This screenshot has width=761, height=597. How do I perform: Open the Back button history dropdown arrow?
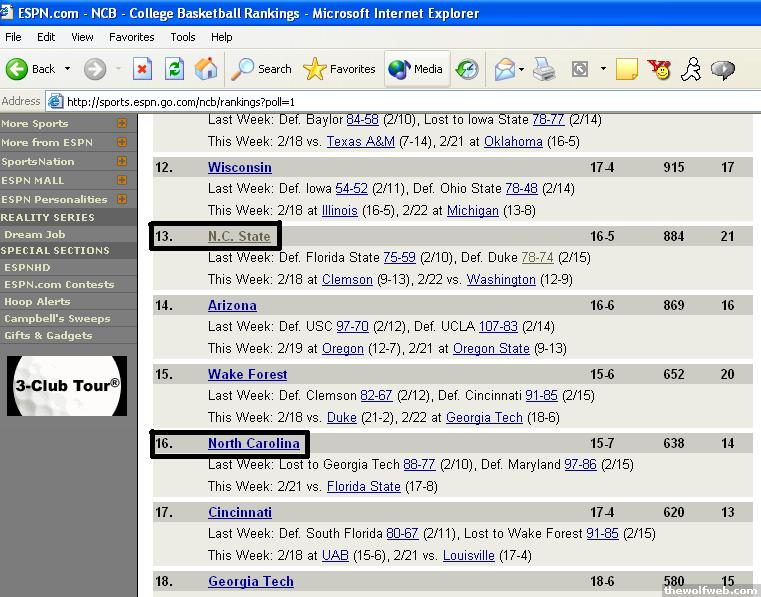point(68,69)
